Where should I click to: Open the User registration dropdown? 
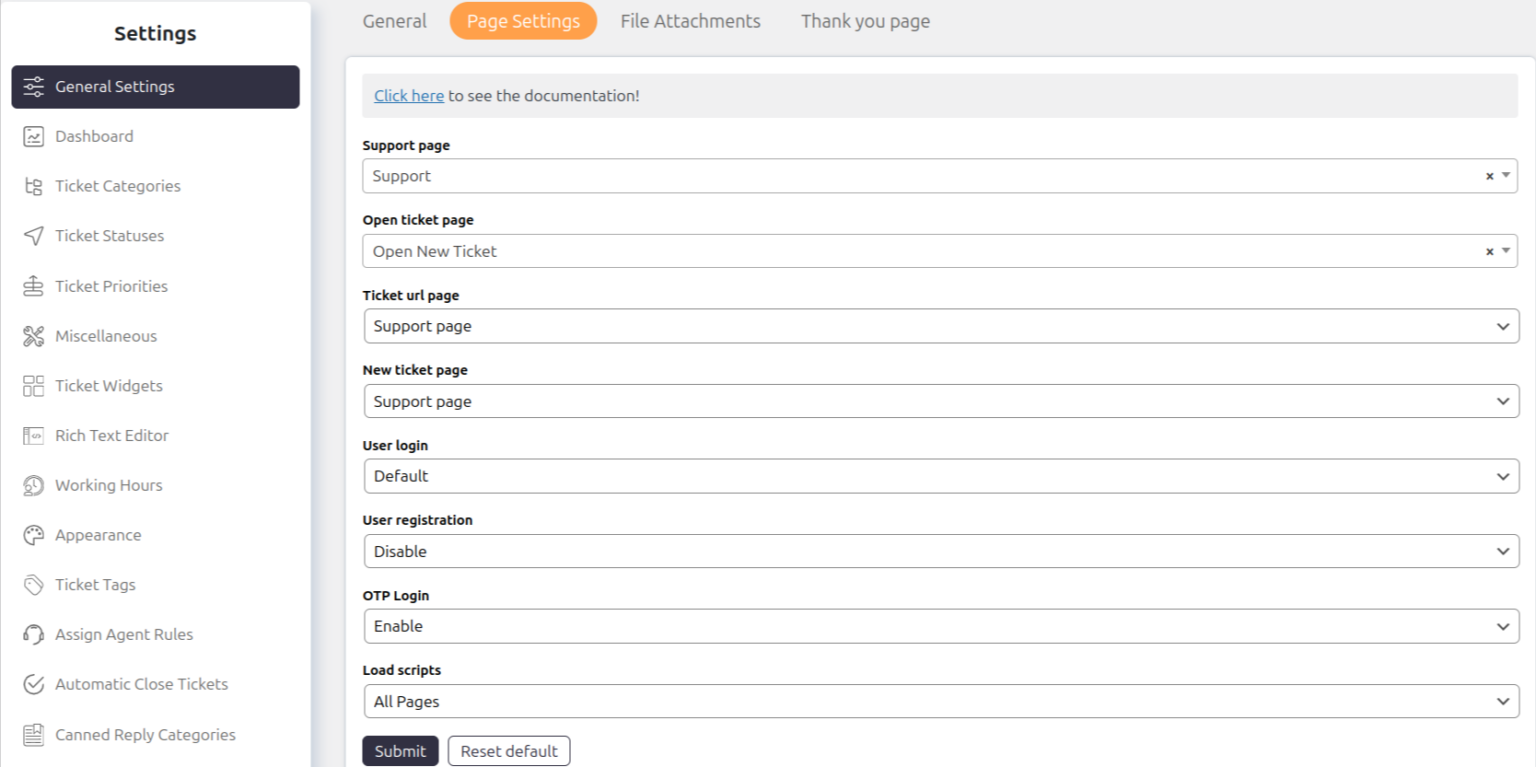pyautogui.click(x=940, y=551)
